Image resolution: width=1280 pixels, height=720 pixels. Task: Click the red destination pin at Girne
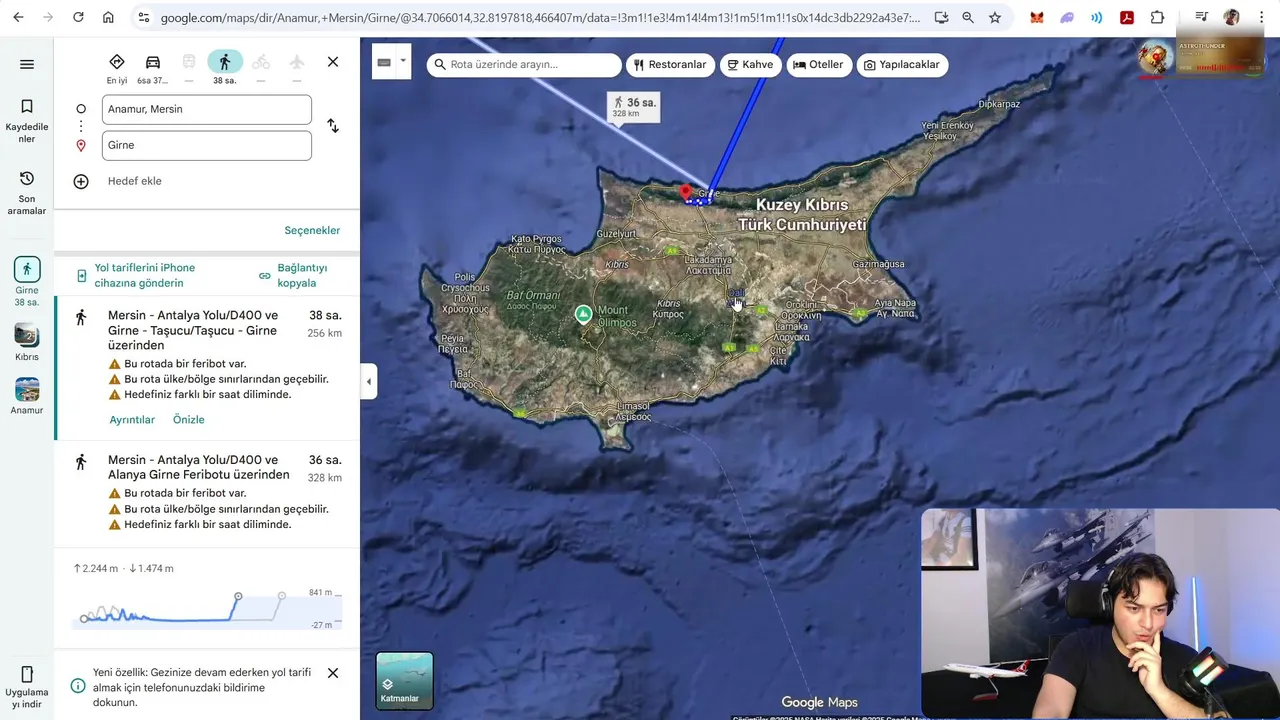coord(685,191)
